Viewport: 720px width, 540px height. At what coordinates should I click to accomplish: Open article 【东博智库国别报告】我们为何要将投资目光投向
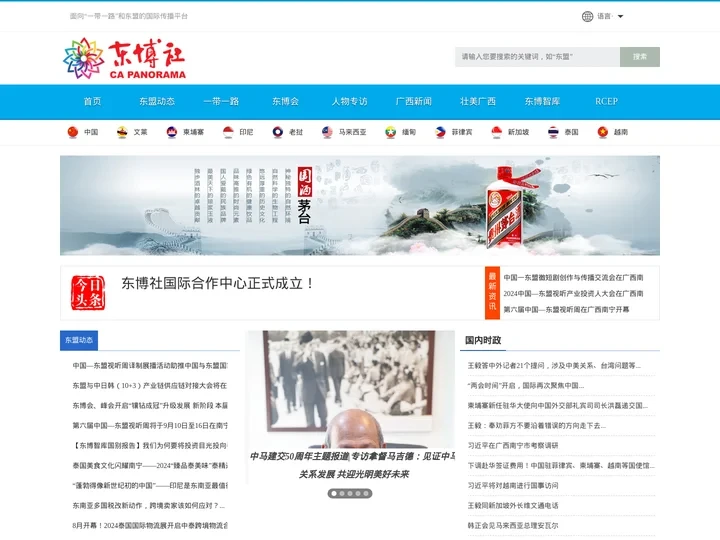click(x=150, y=445)
